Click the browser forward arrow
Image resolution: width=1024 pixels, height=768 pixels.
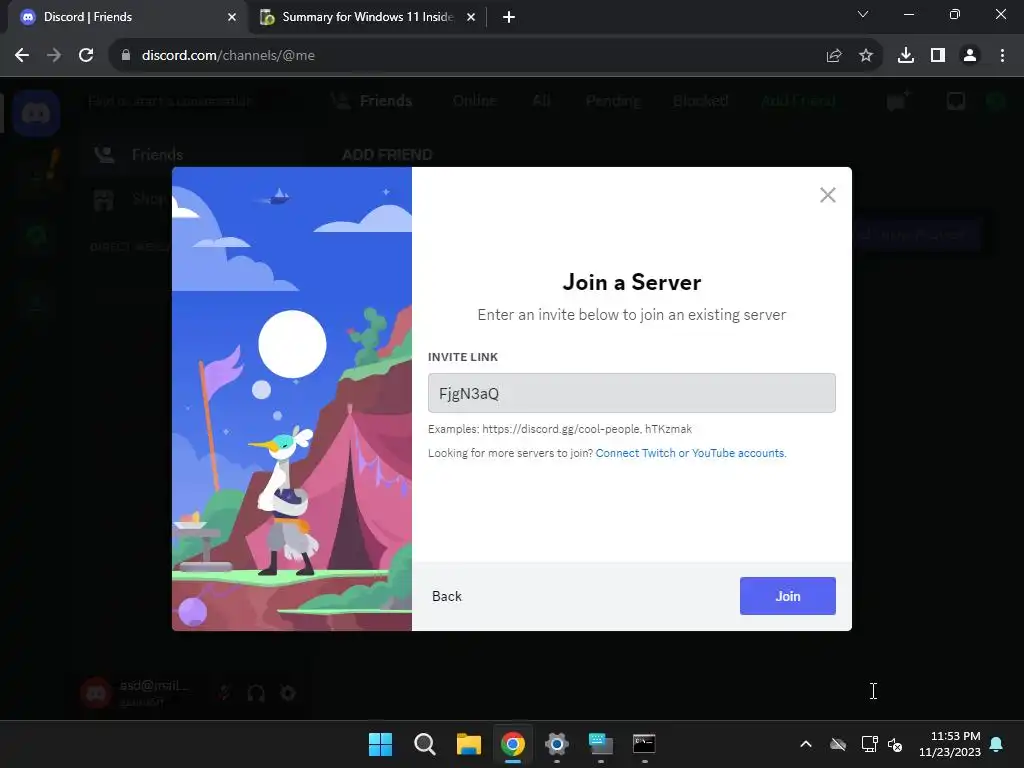(54, 56)
